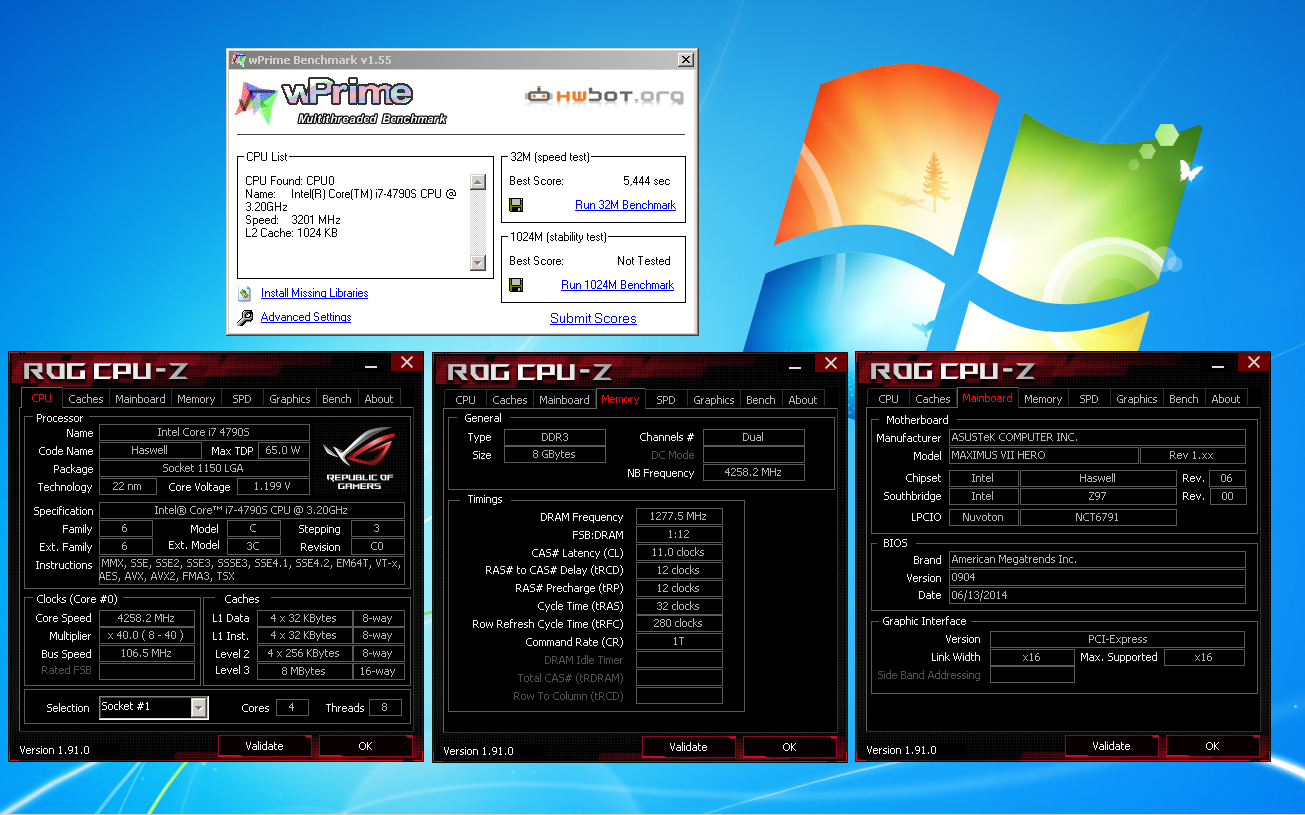Minimize the CPU-Z window showing the CPU tab
Screen dimensions: 1305x815
click(370, 366)
